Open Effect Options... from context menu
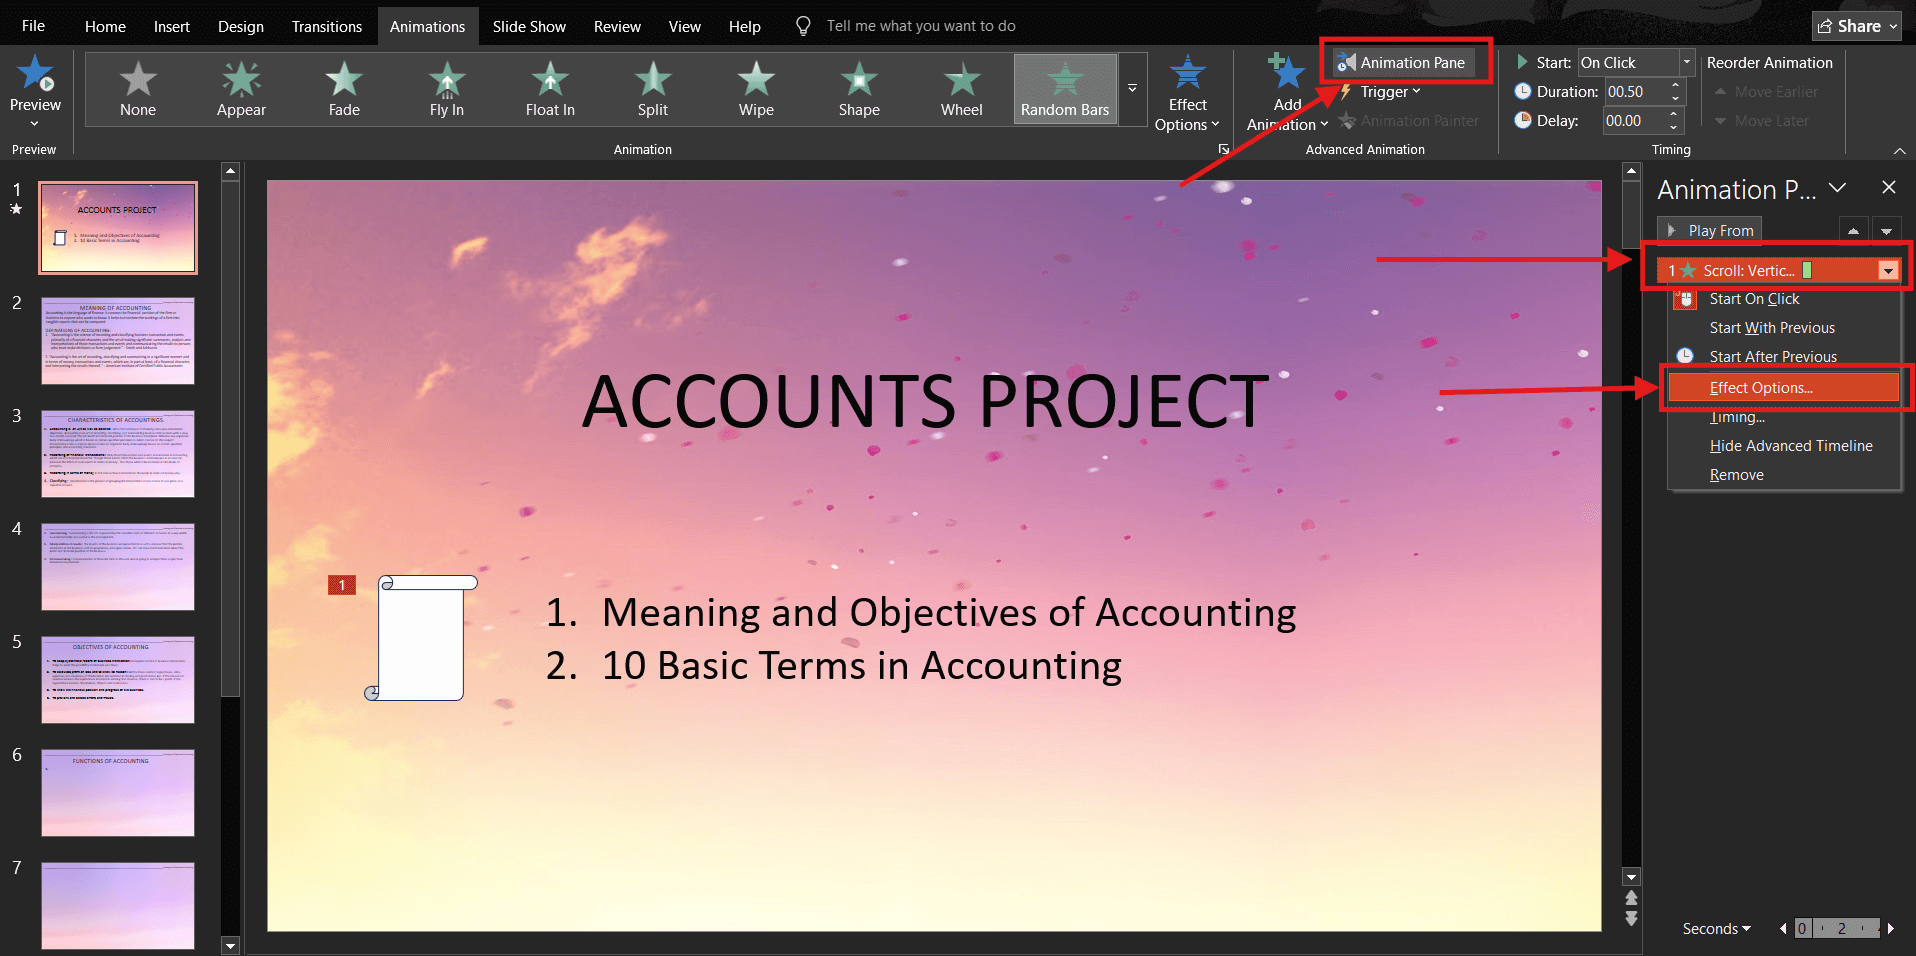 pyautogui.click(x=1784, y=388)
